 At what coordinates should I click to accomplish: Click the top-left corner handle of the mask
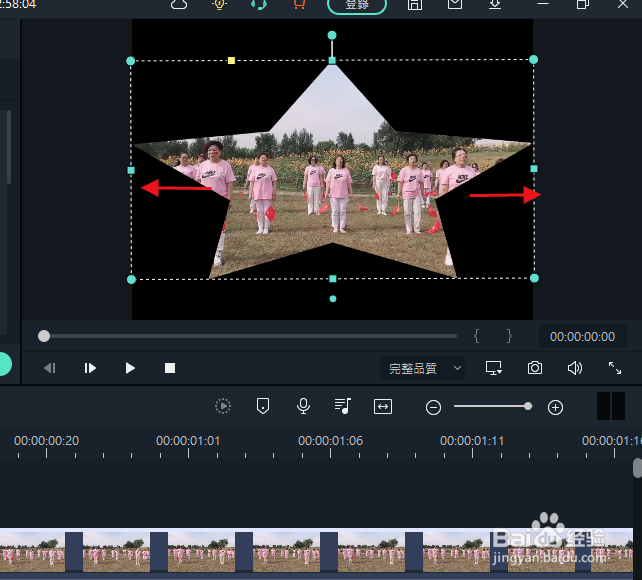(x=131, y=61)
